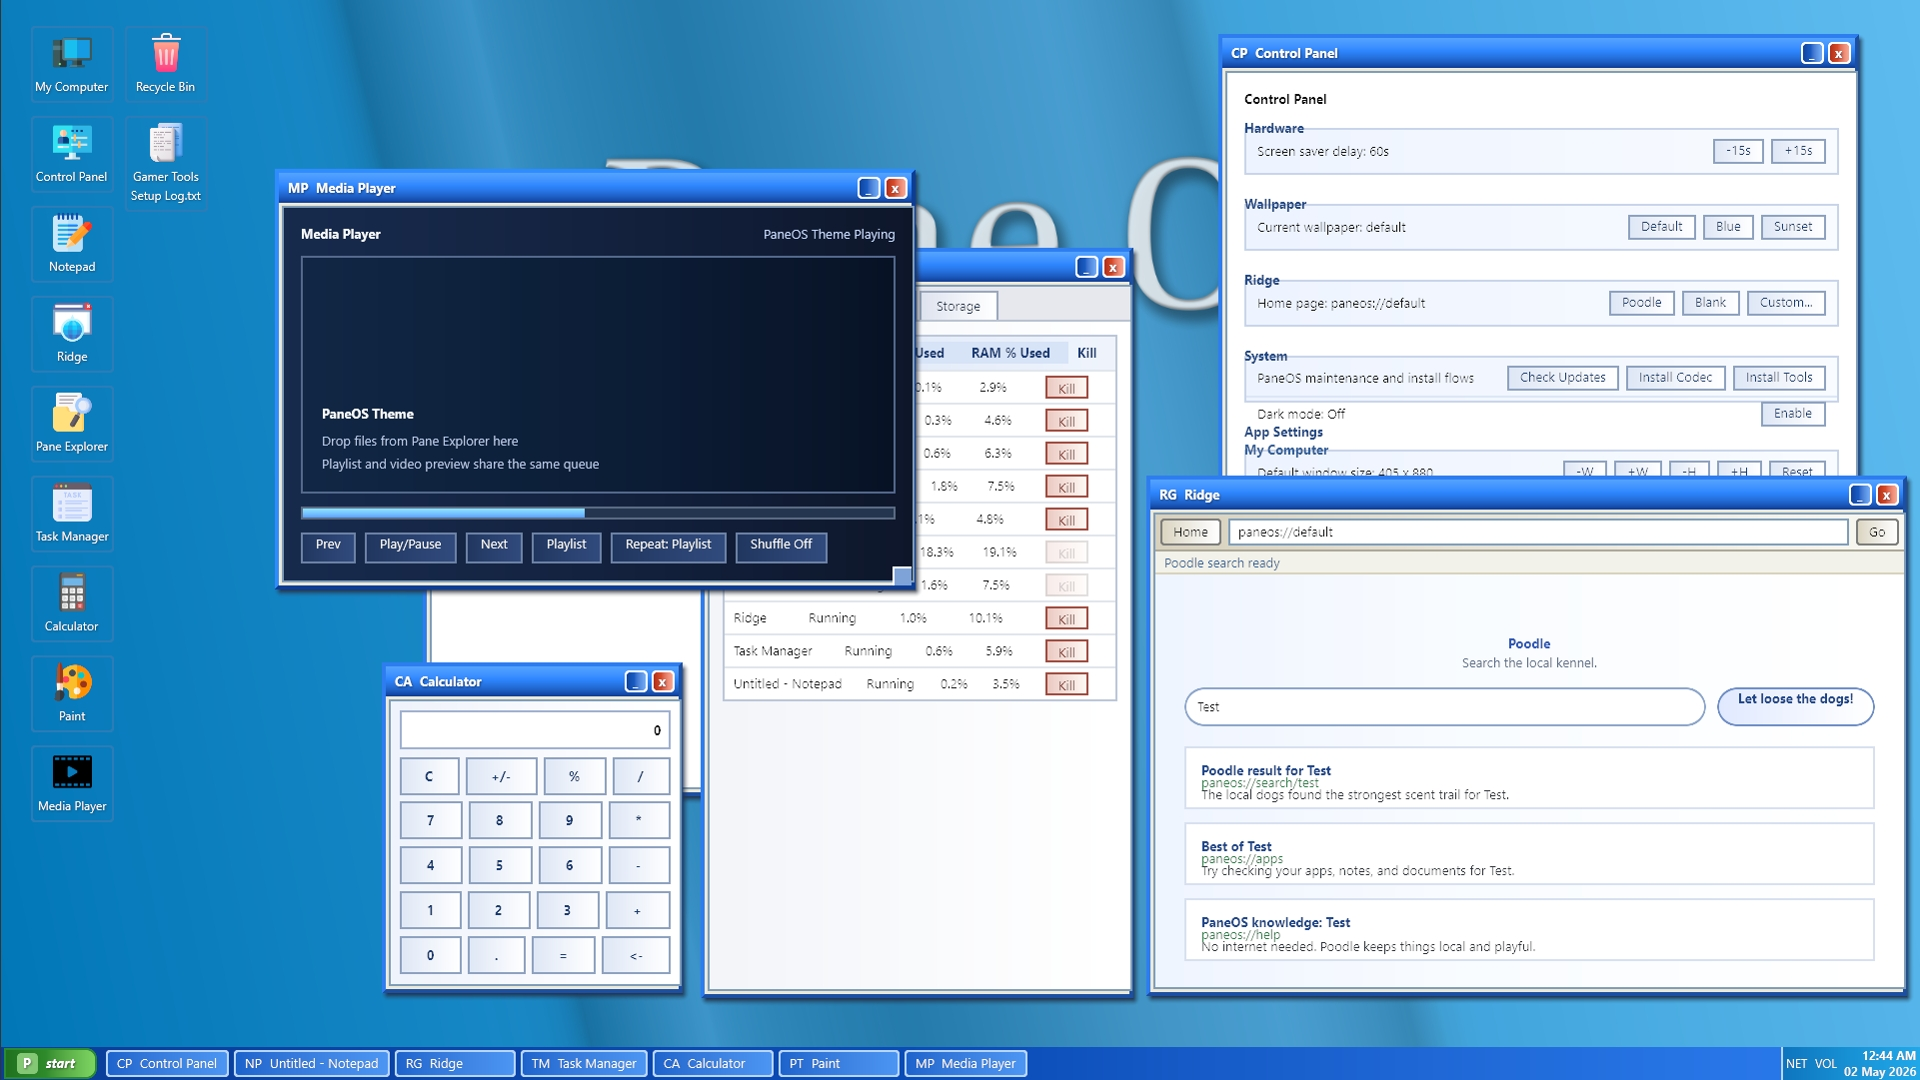Toggle Shuffle Off in Media Player
Viewport: 1920px width, 1080px height.
(781, 546)
